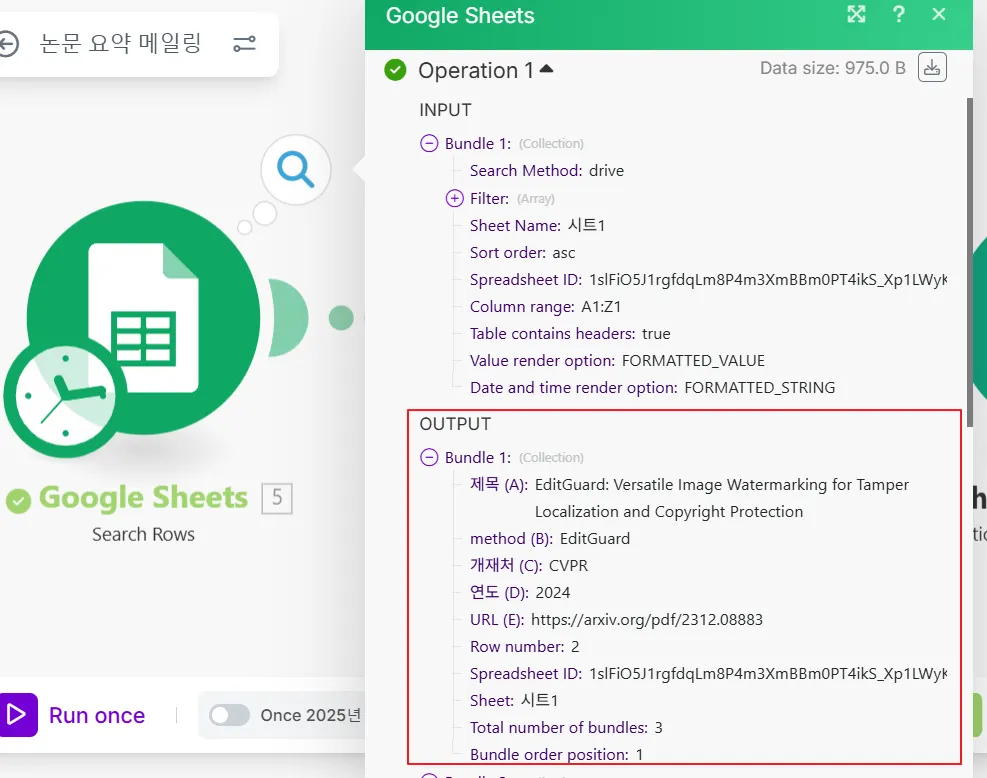Click the module's green connector dot
The height and width of the screenshot is (778, 987).
click(x=341, y=318)
